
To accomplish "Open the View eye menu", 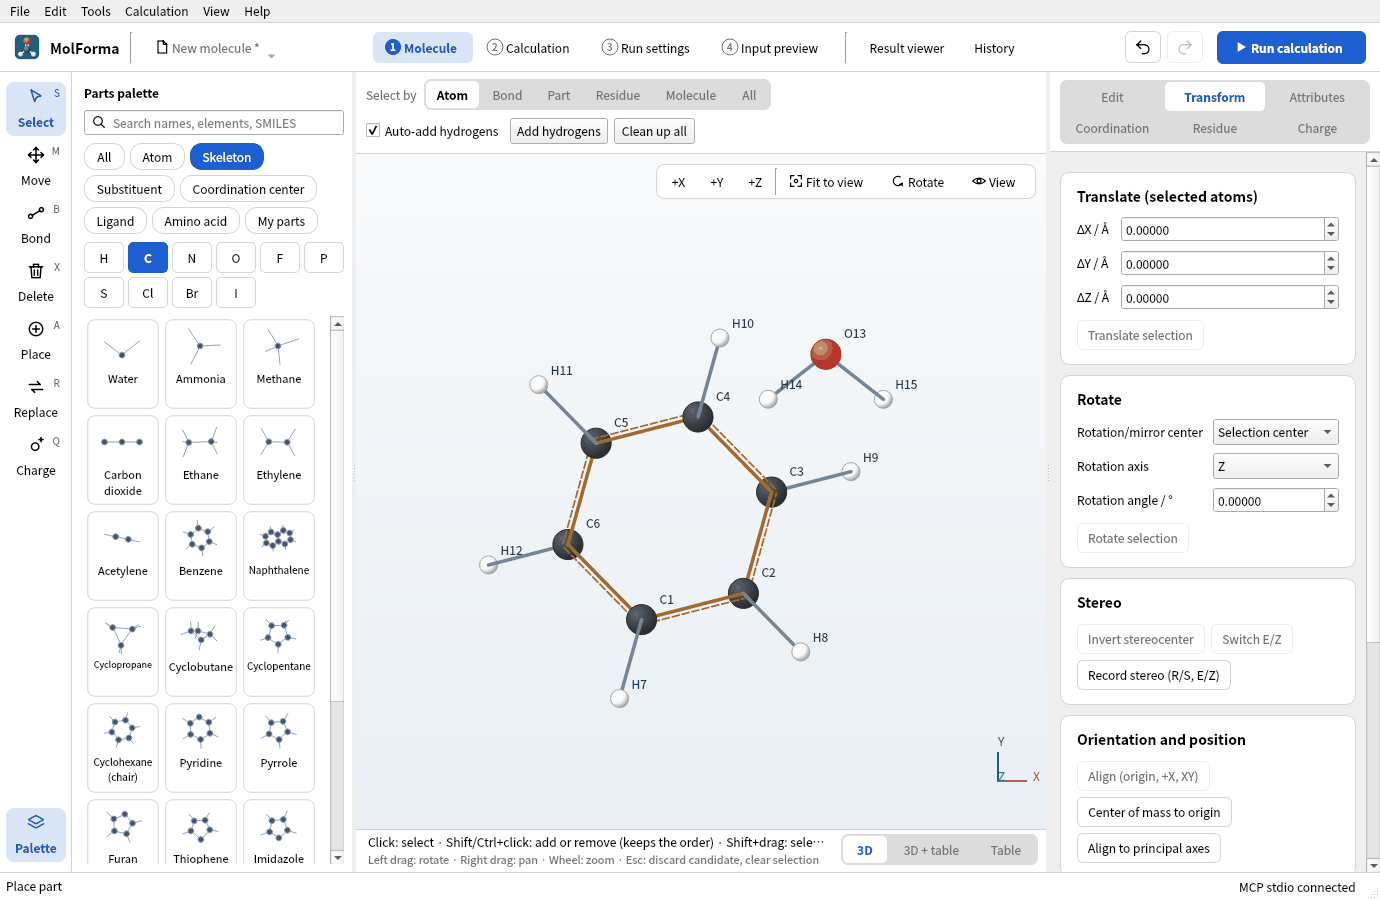I will (x=994, y=182).
